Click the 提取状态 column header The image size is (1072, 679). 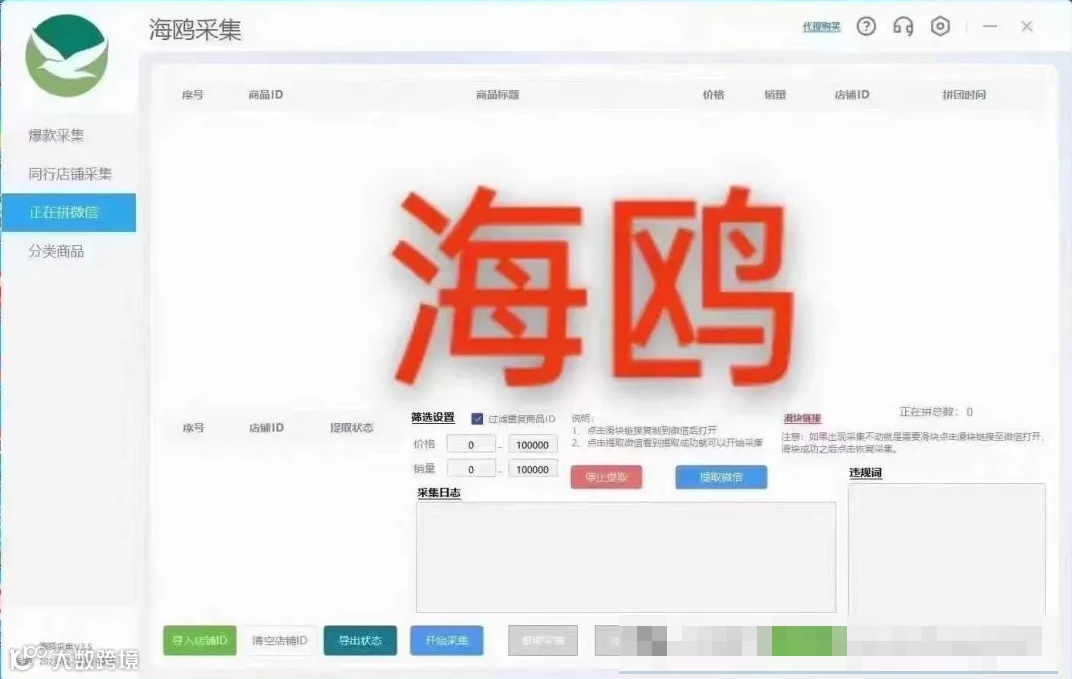351,427
